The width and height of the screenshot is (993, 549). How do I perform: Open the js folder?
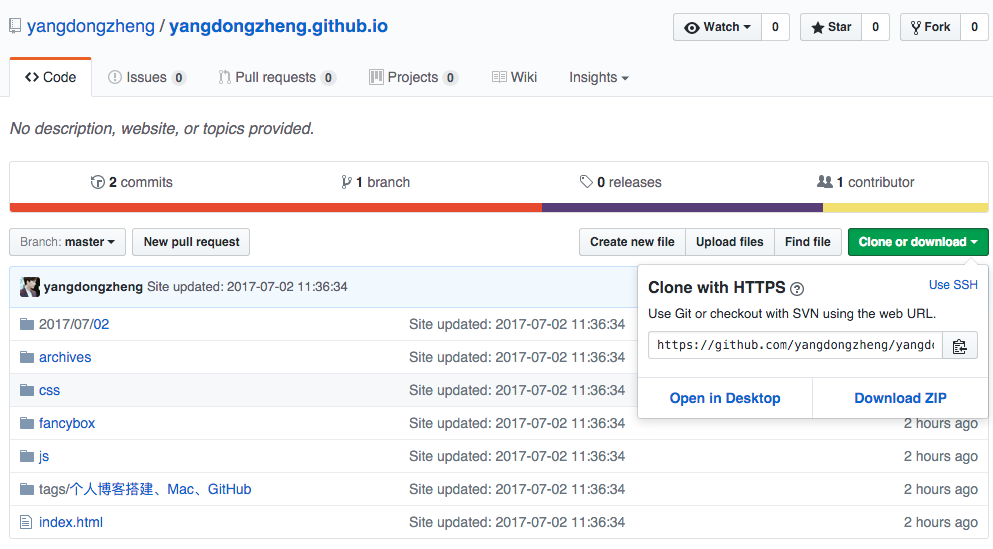44,457
